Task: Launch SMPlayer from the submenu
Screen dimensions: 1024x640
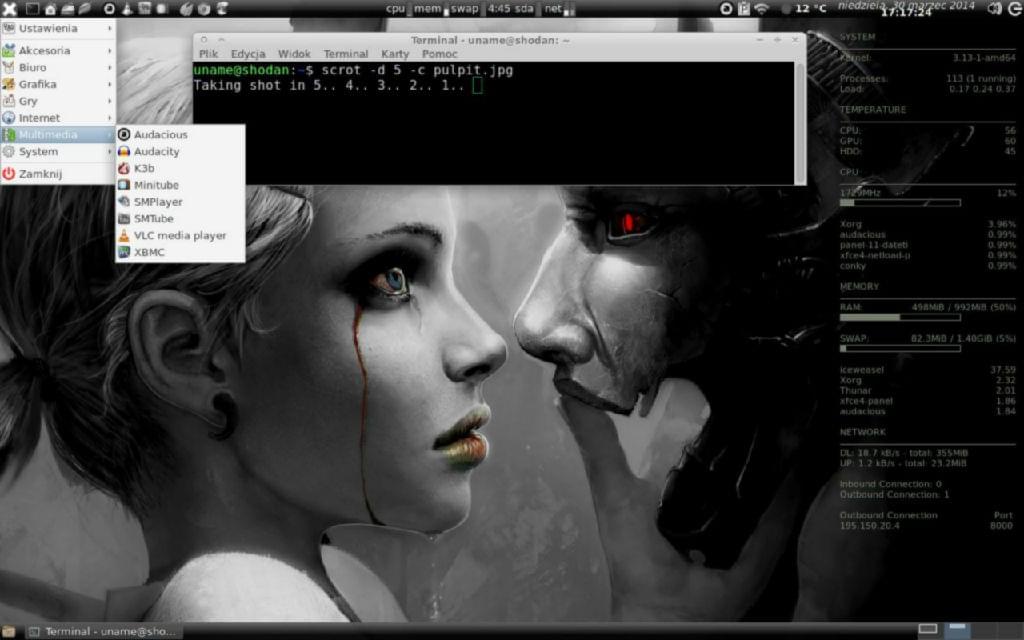Action: pos(181,202)
